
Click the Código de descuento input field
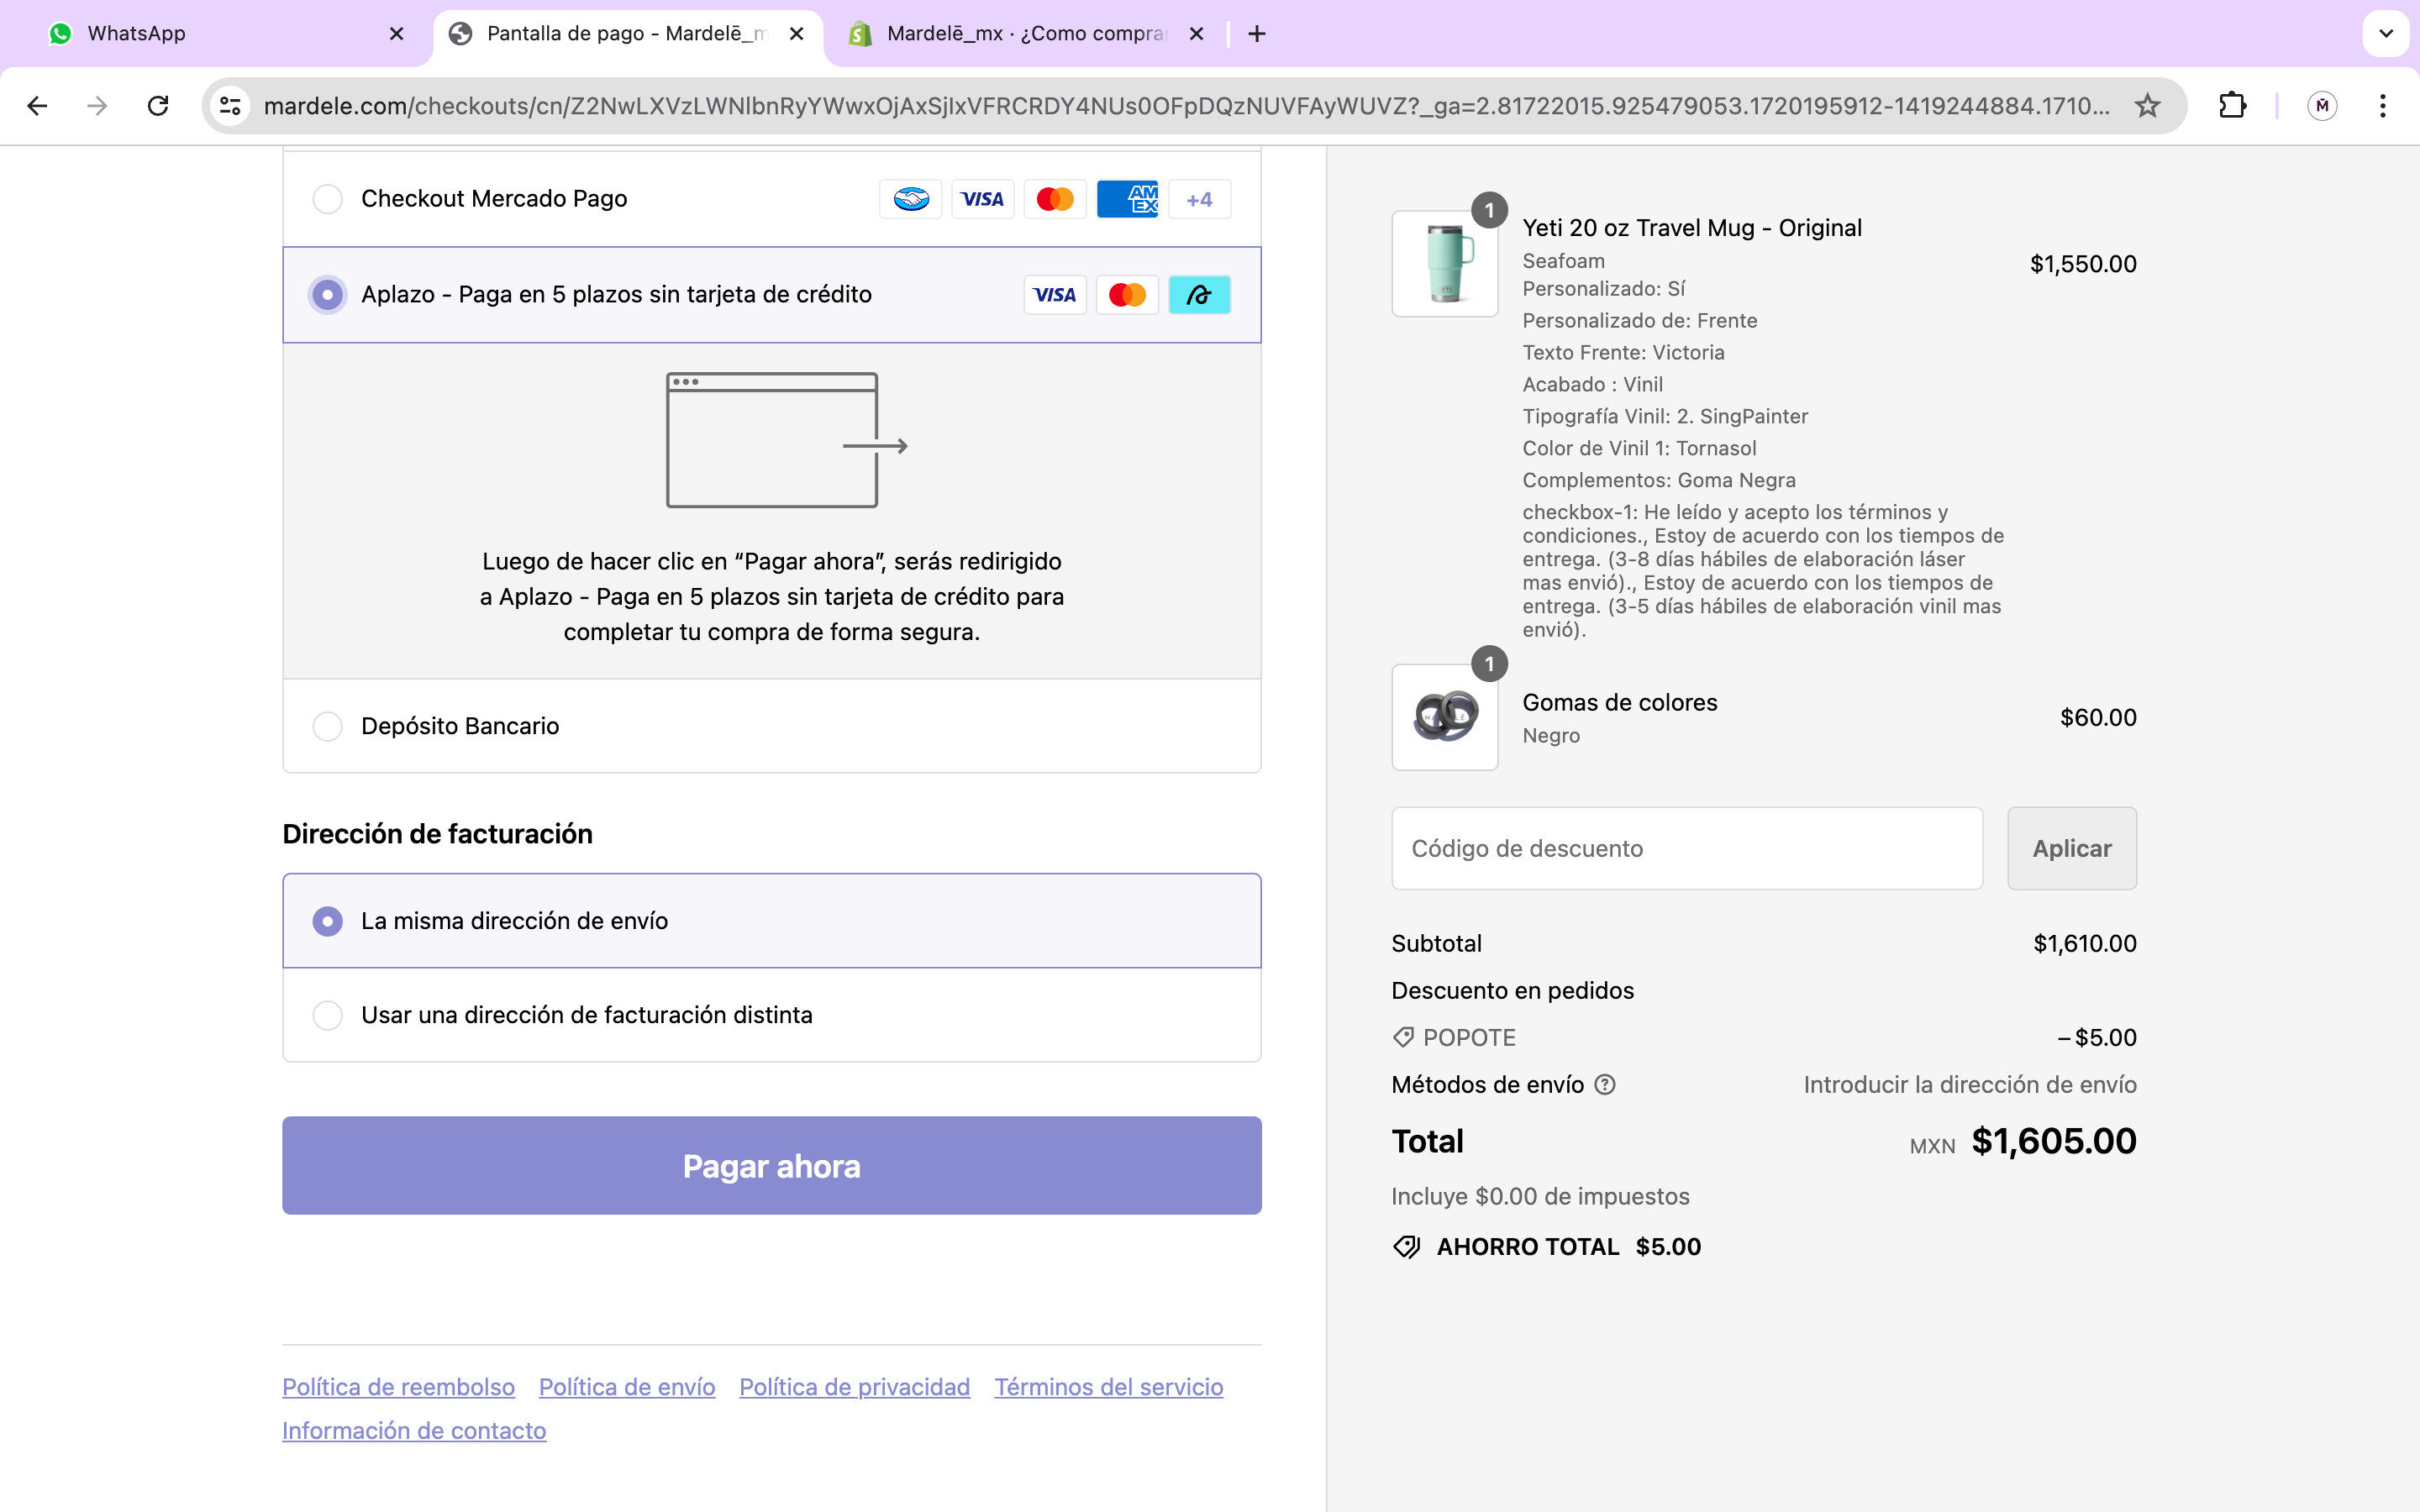[x=1686, y=848]
